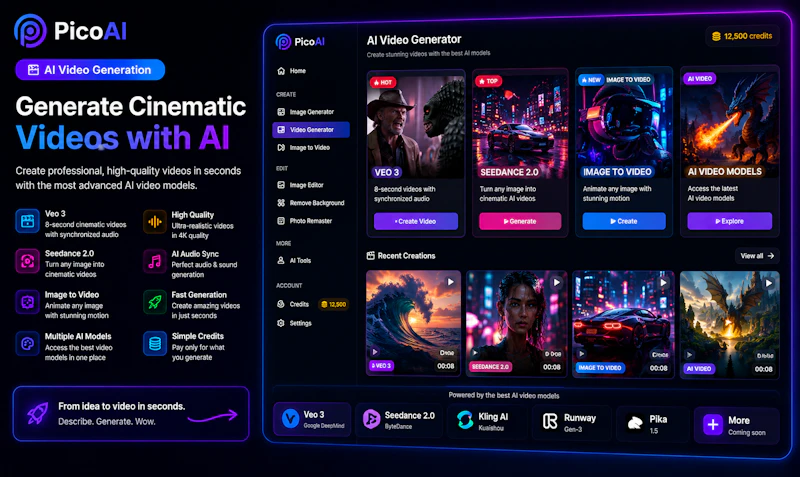
Task: Open Remove Background tool
Action: coord(311,203)
